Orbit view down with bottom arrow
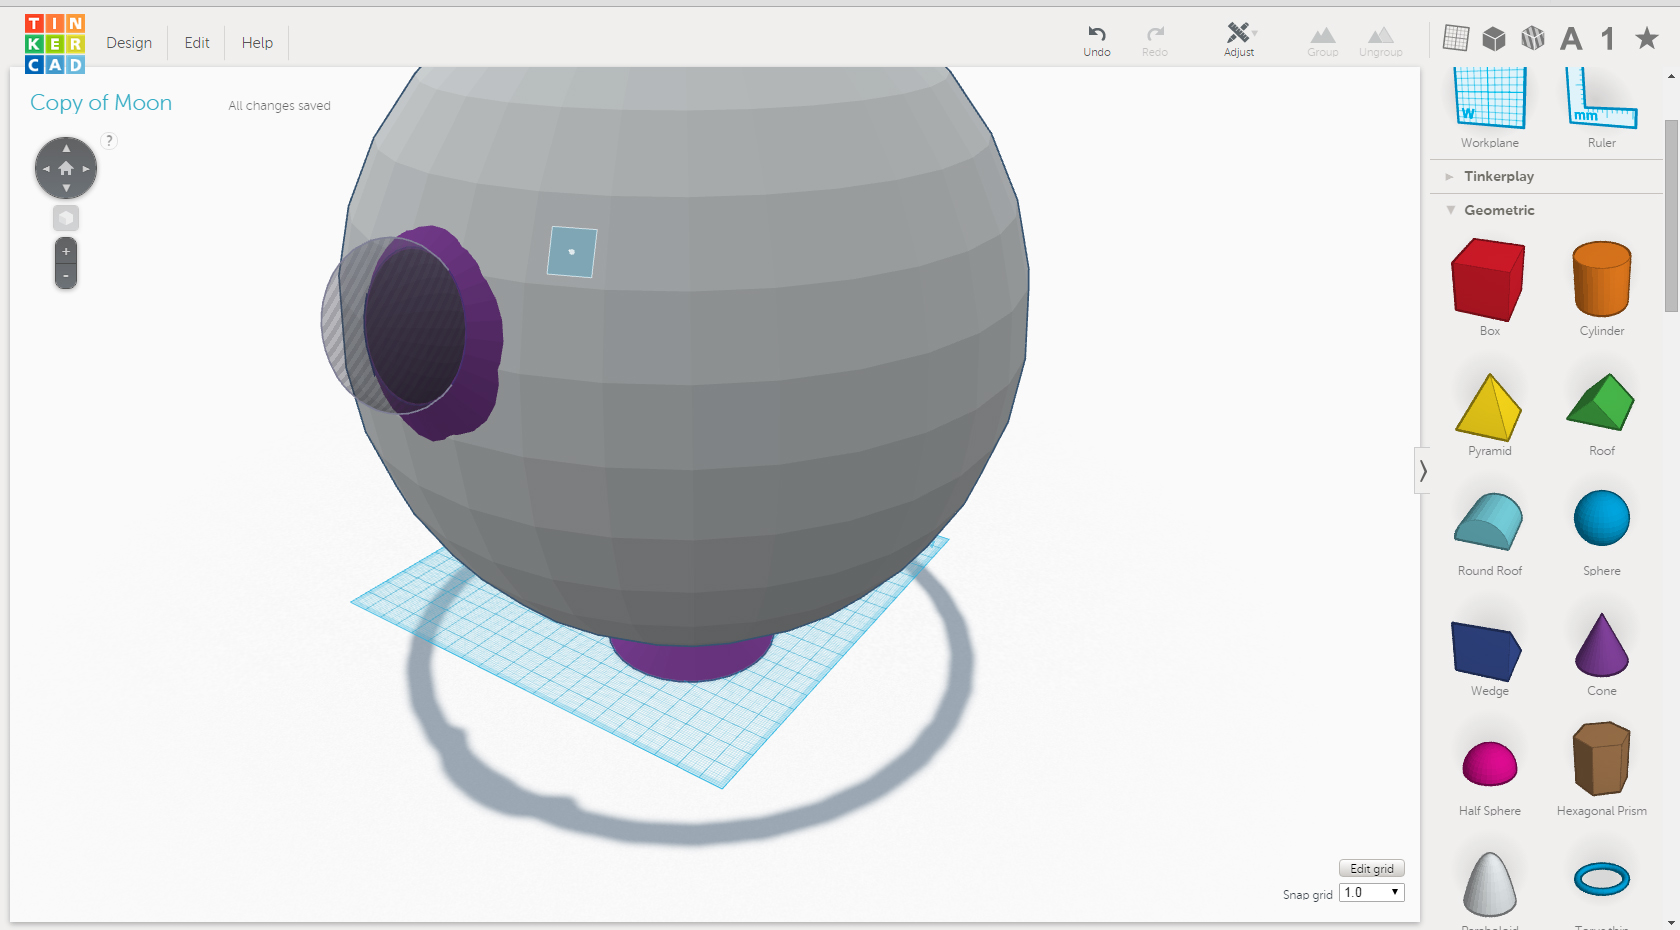Image resolution: width=1680 pixels, height=930 pixels. [66, 188]
